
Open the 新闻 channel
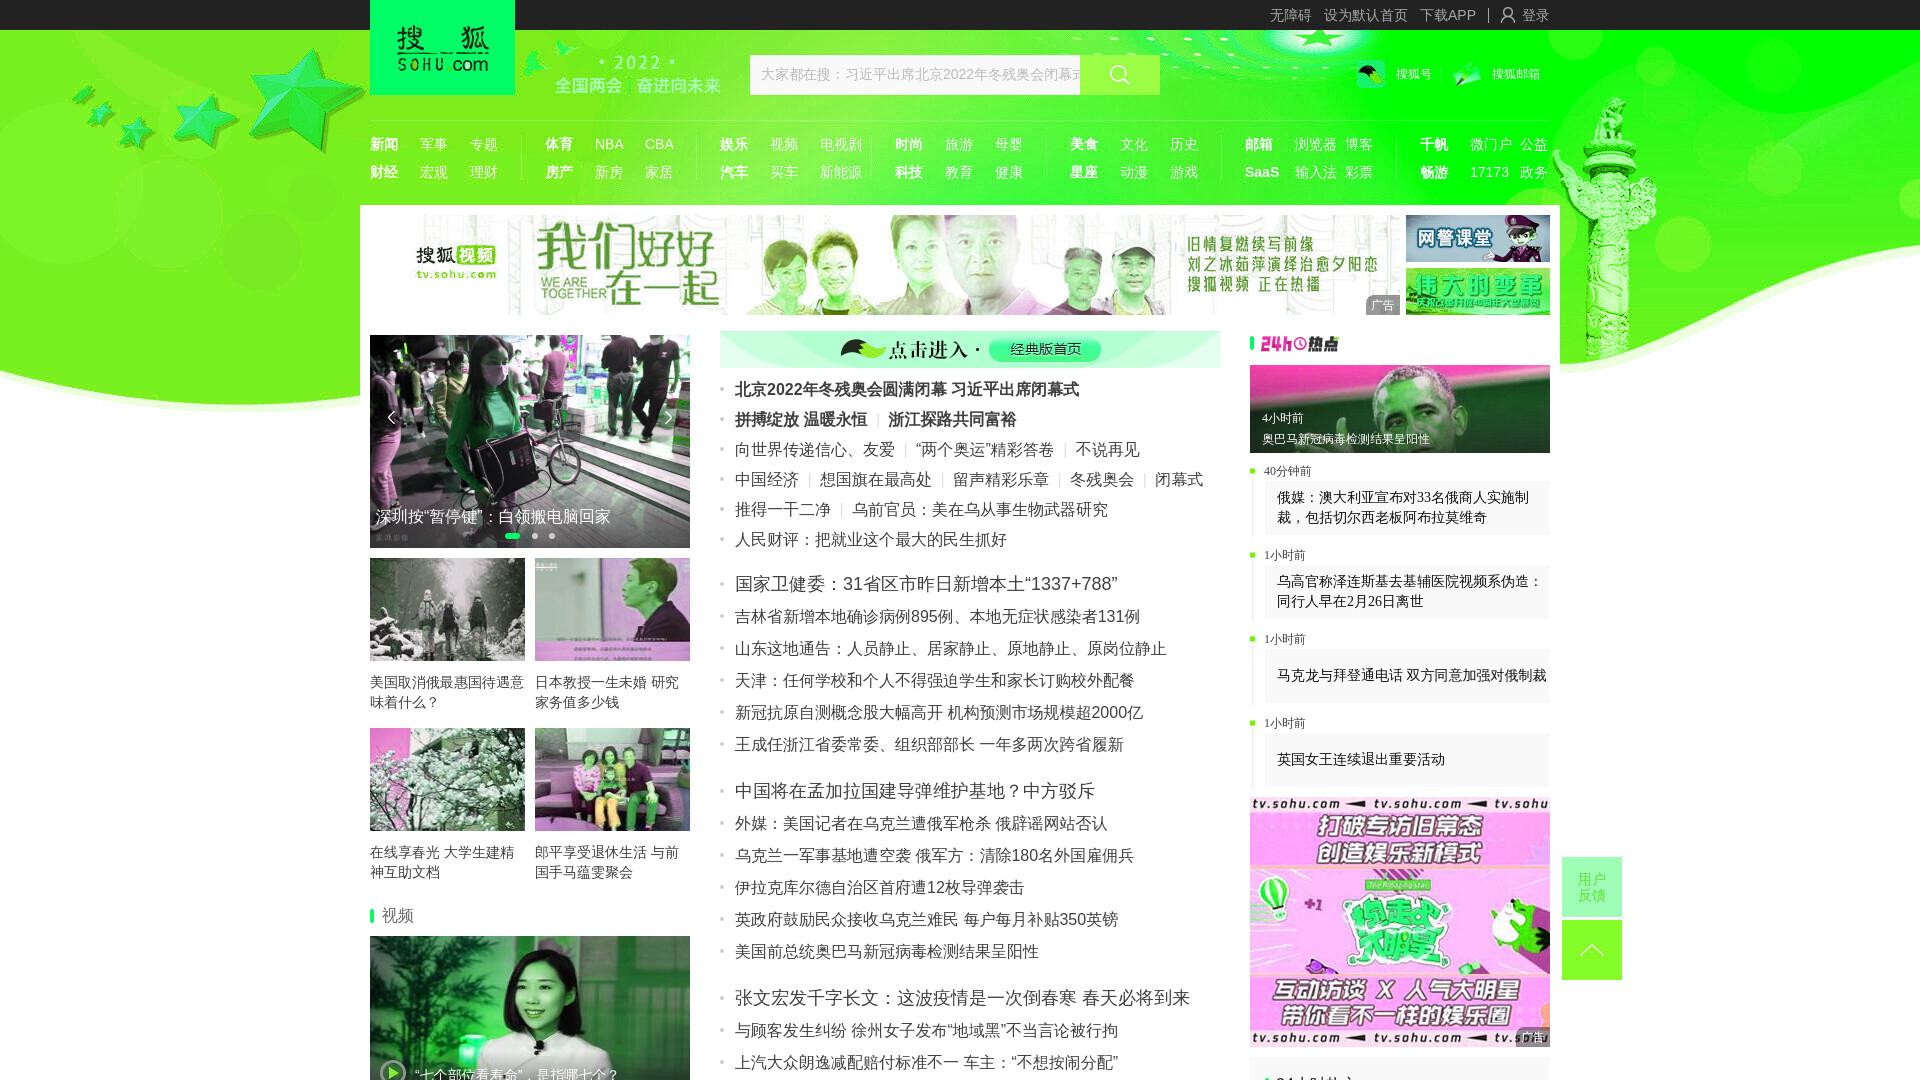tap(384, 144)
